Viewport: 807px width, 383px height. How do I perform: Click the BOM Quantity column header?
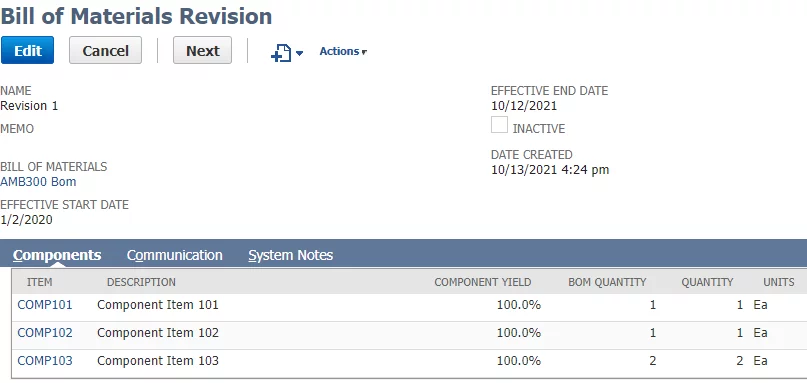(607, 282)
